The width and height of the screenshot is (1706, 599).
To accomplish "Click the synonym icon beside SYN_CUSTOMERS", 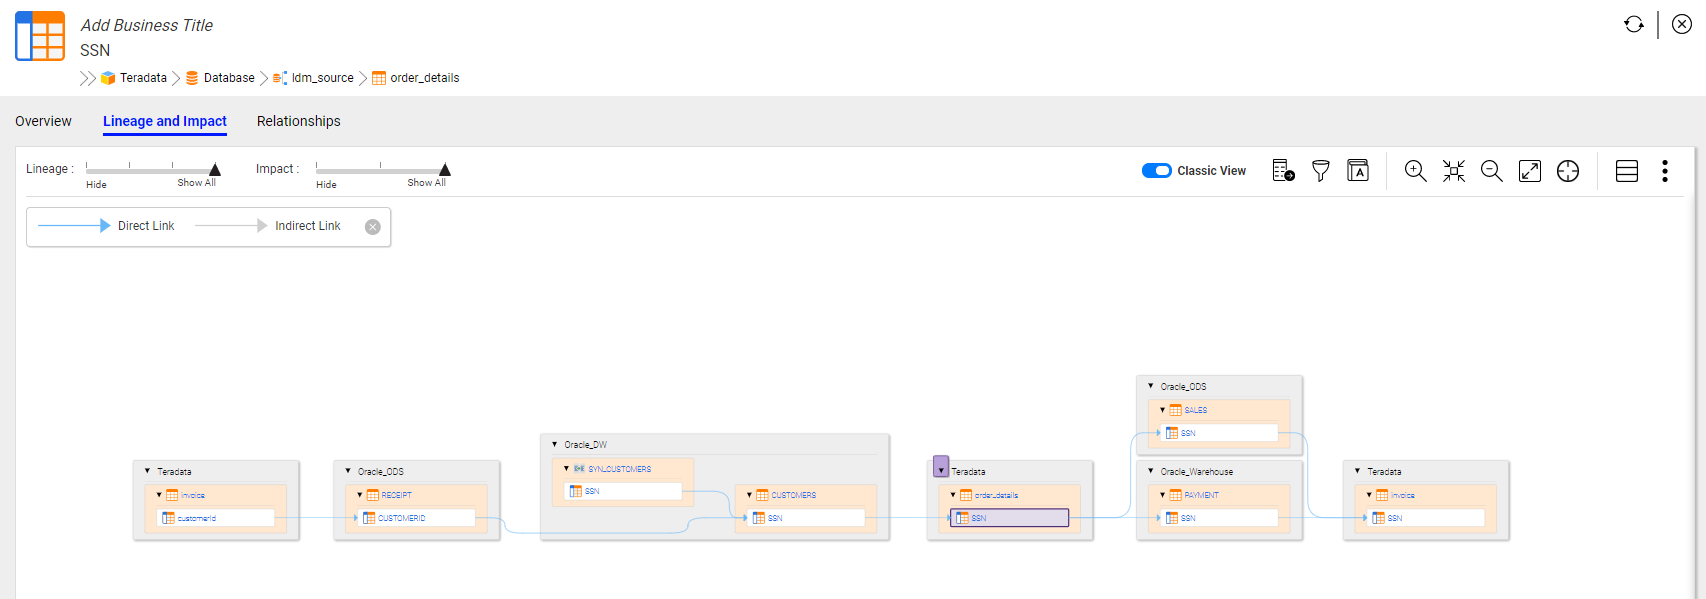I will point(579,468).
